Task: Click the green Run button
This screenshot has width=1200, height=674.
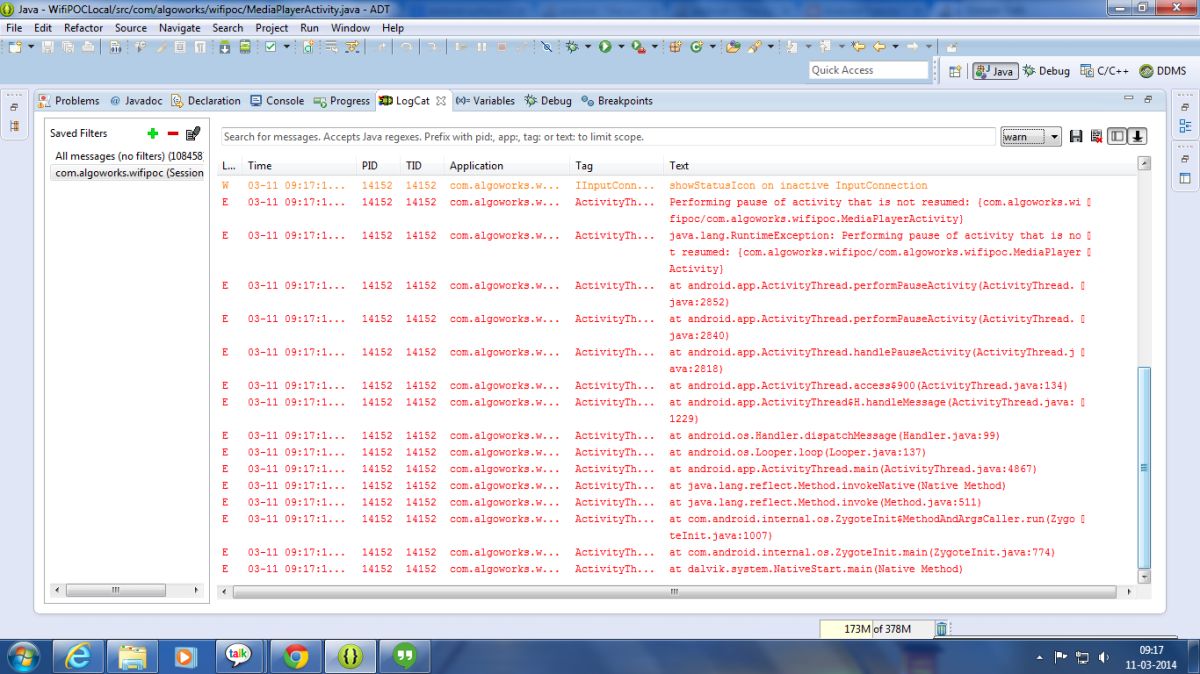Action: [x=605, y=46]
